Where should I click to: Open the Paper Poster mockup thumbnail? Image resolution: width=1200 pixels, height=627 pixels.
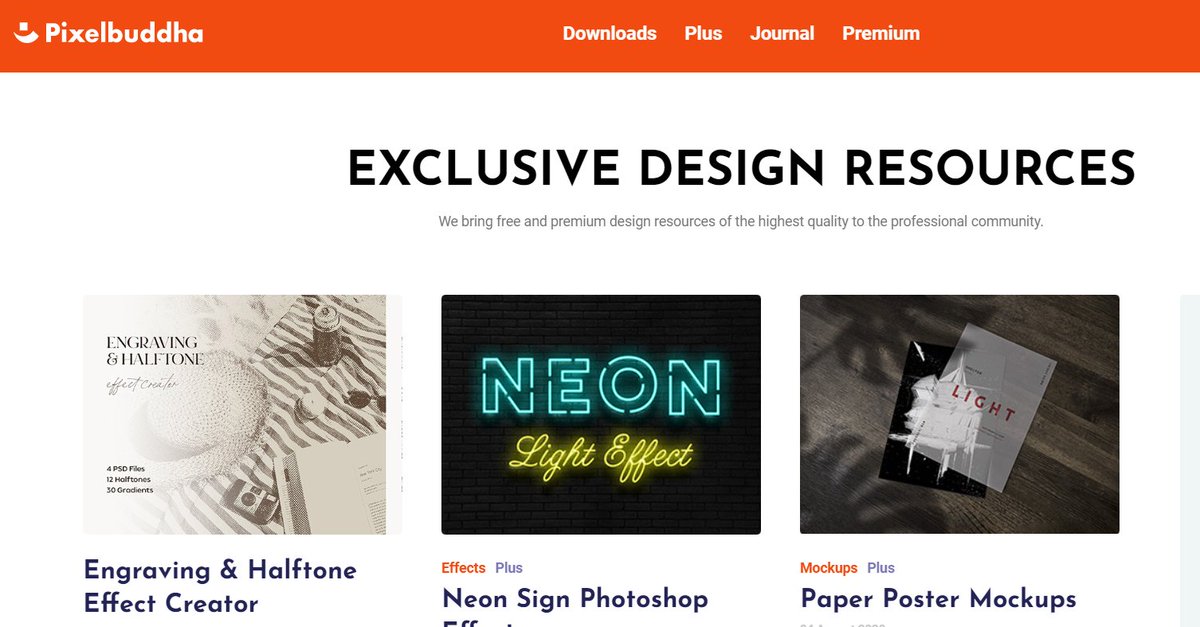pyautogui.click(x=960, y=414)
